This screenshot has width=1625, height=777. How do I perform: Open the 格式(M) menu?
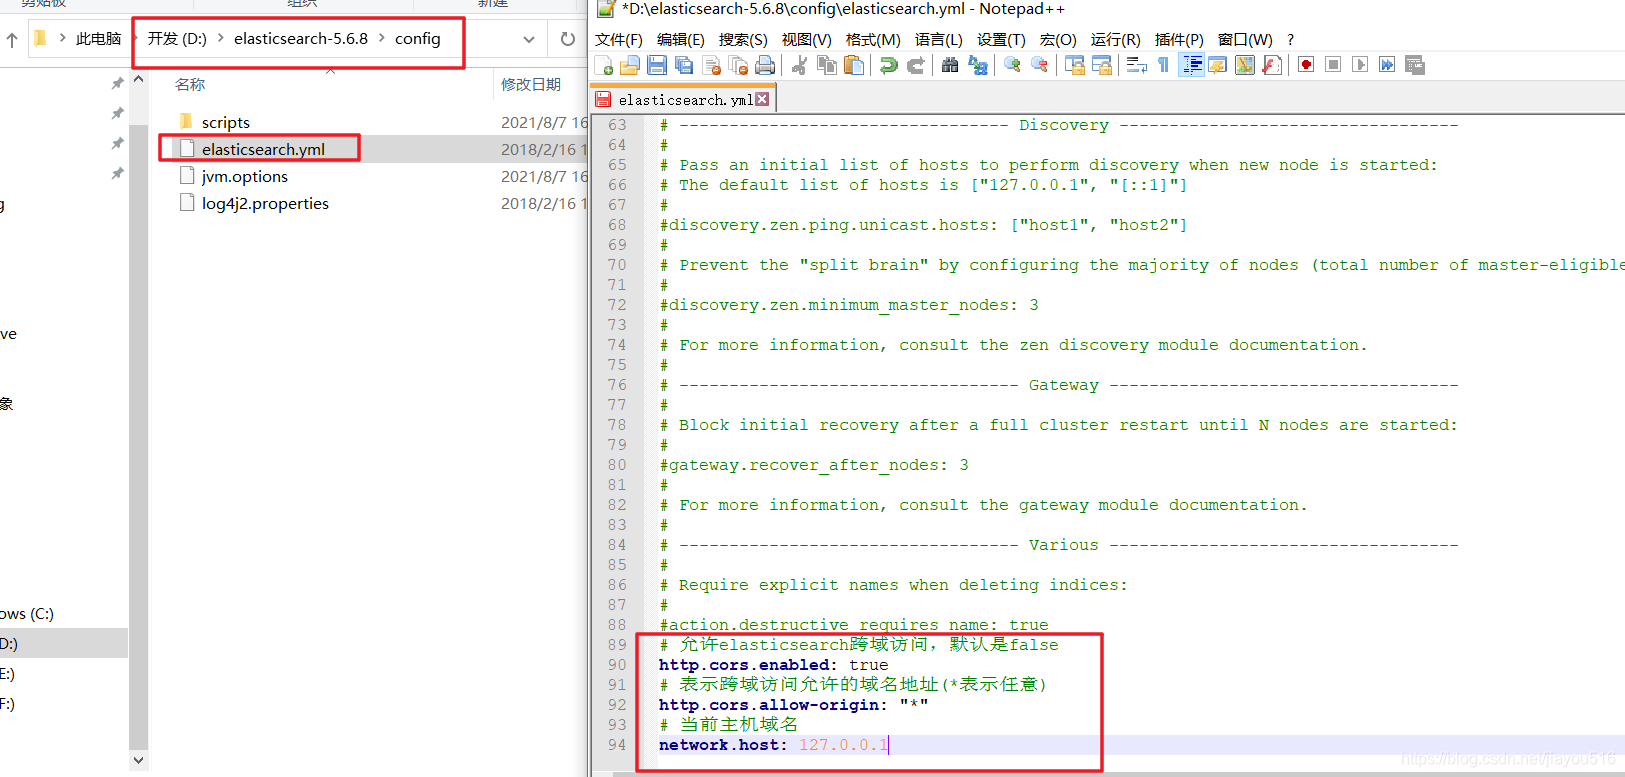873,39
